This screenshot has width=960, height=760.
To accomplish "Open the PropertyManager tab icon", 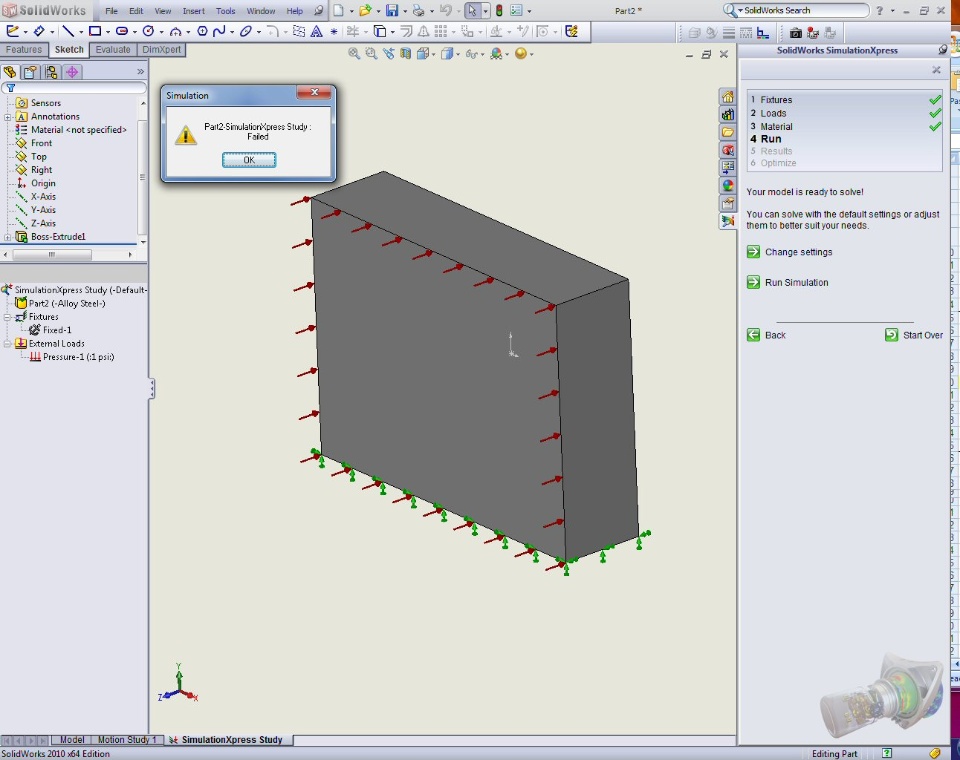I will [31, 72].
